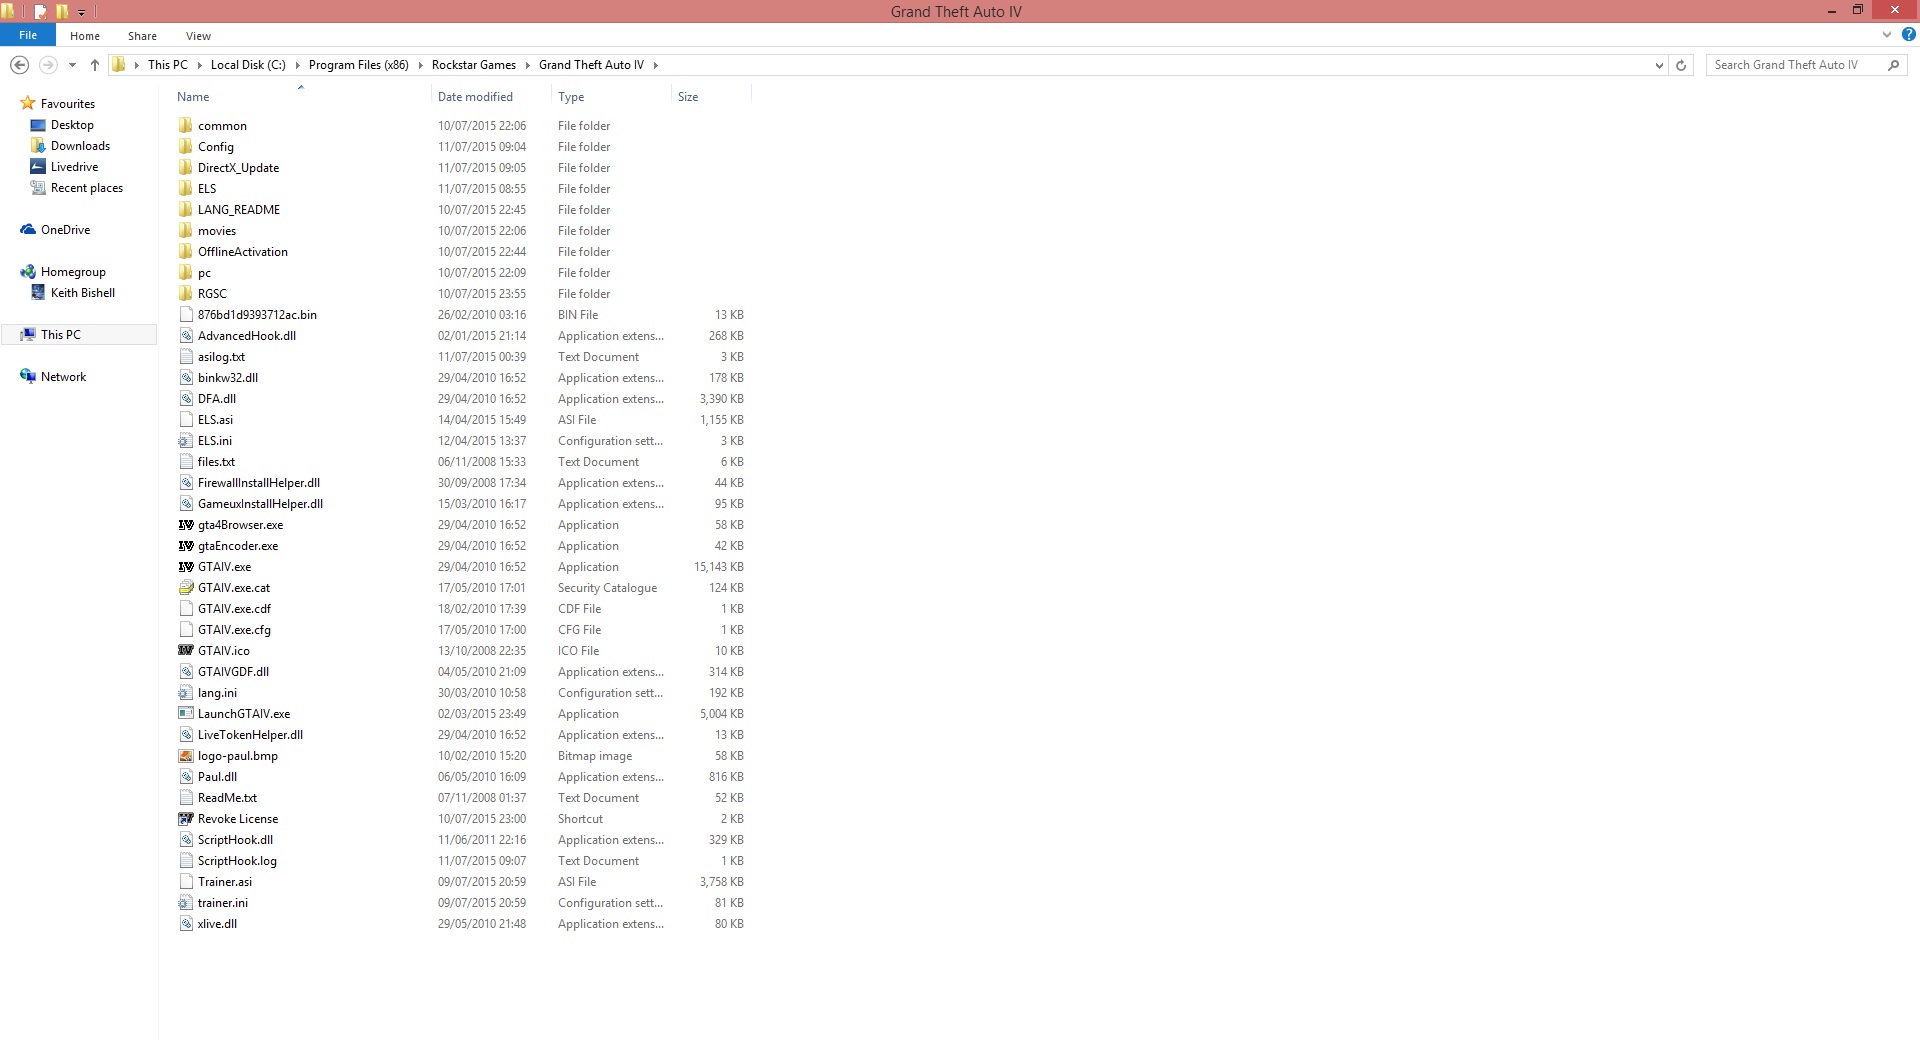Click the ELS.ini configuration file icon
Image resolution: width=1920 pixels, height=1040 pixels.
(x=186, y=441)
